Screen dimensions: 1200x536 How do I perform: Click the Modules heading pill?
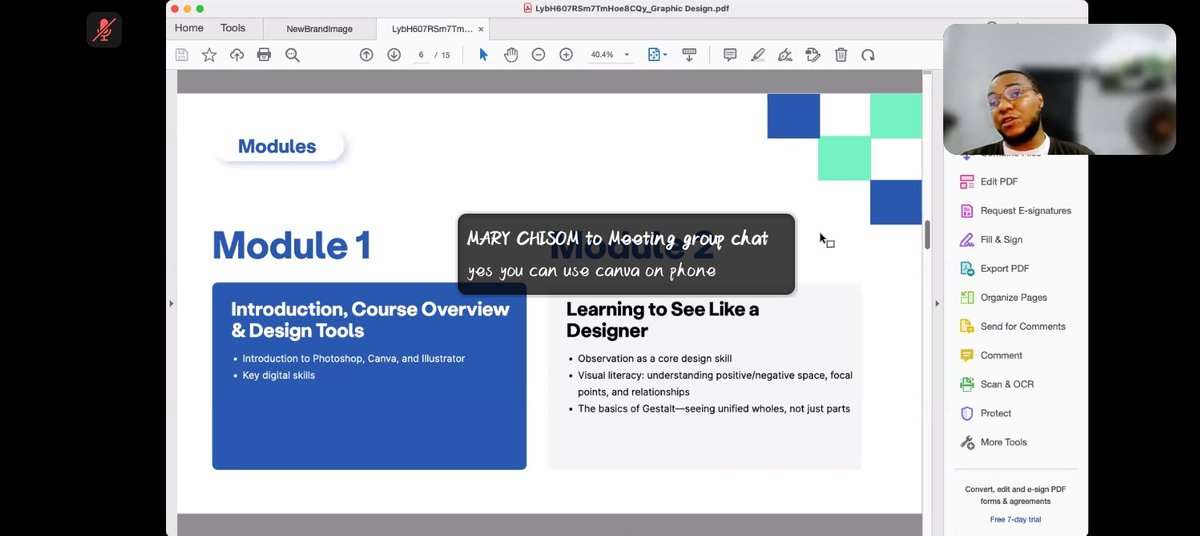(x=278, y=146)
